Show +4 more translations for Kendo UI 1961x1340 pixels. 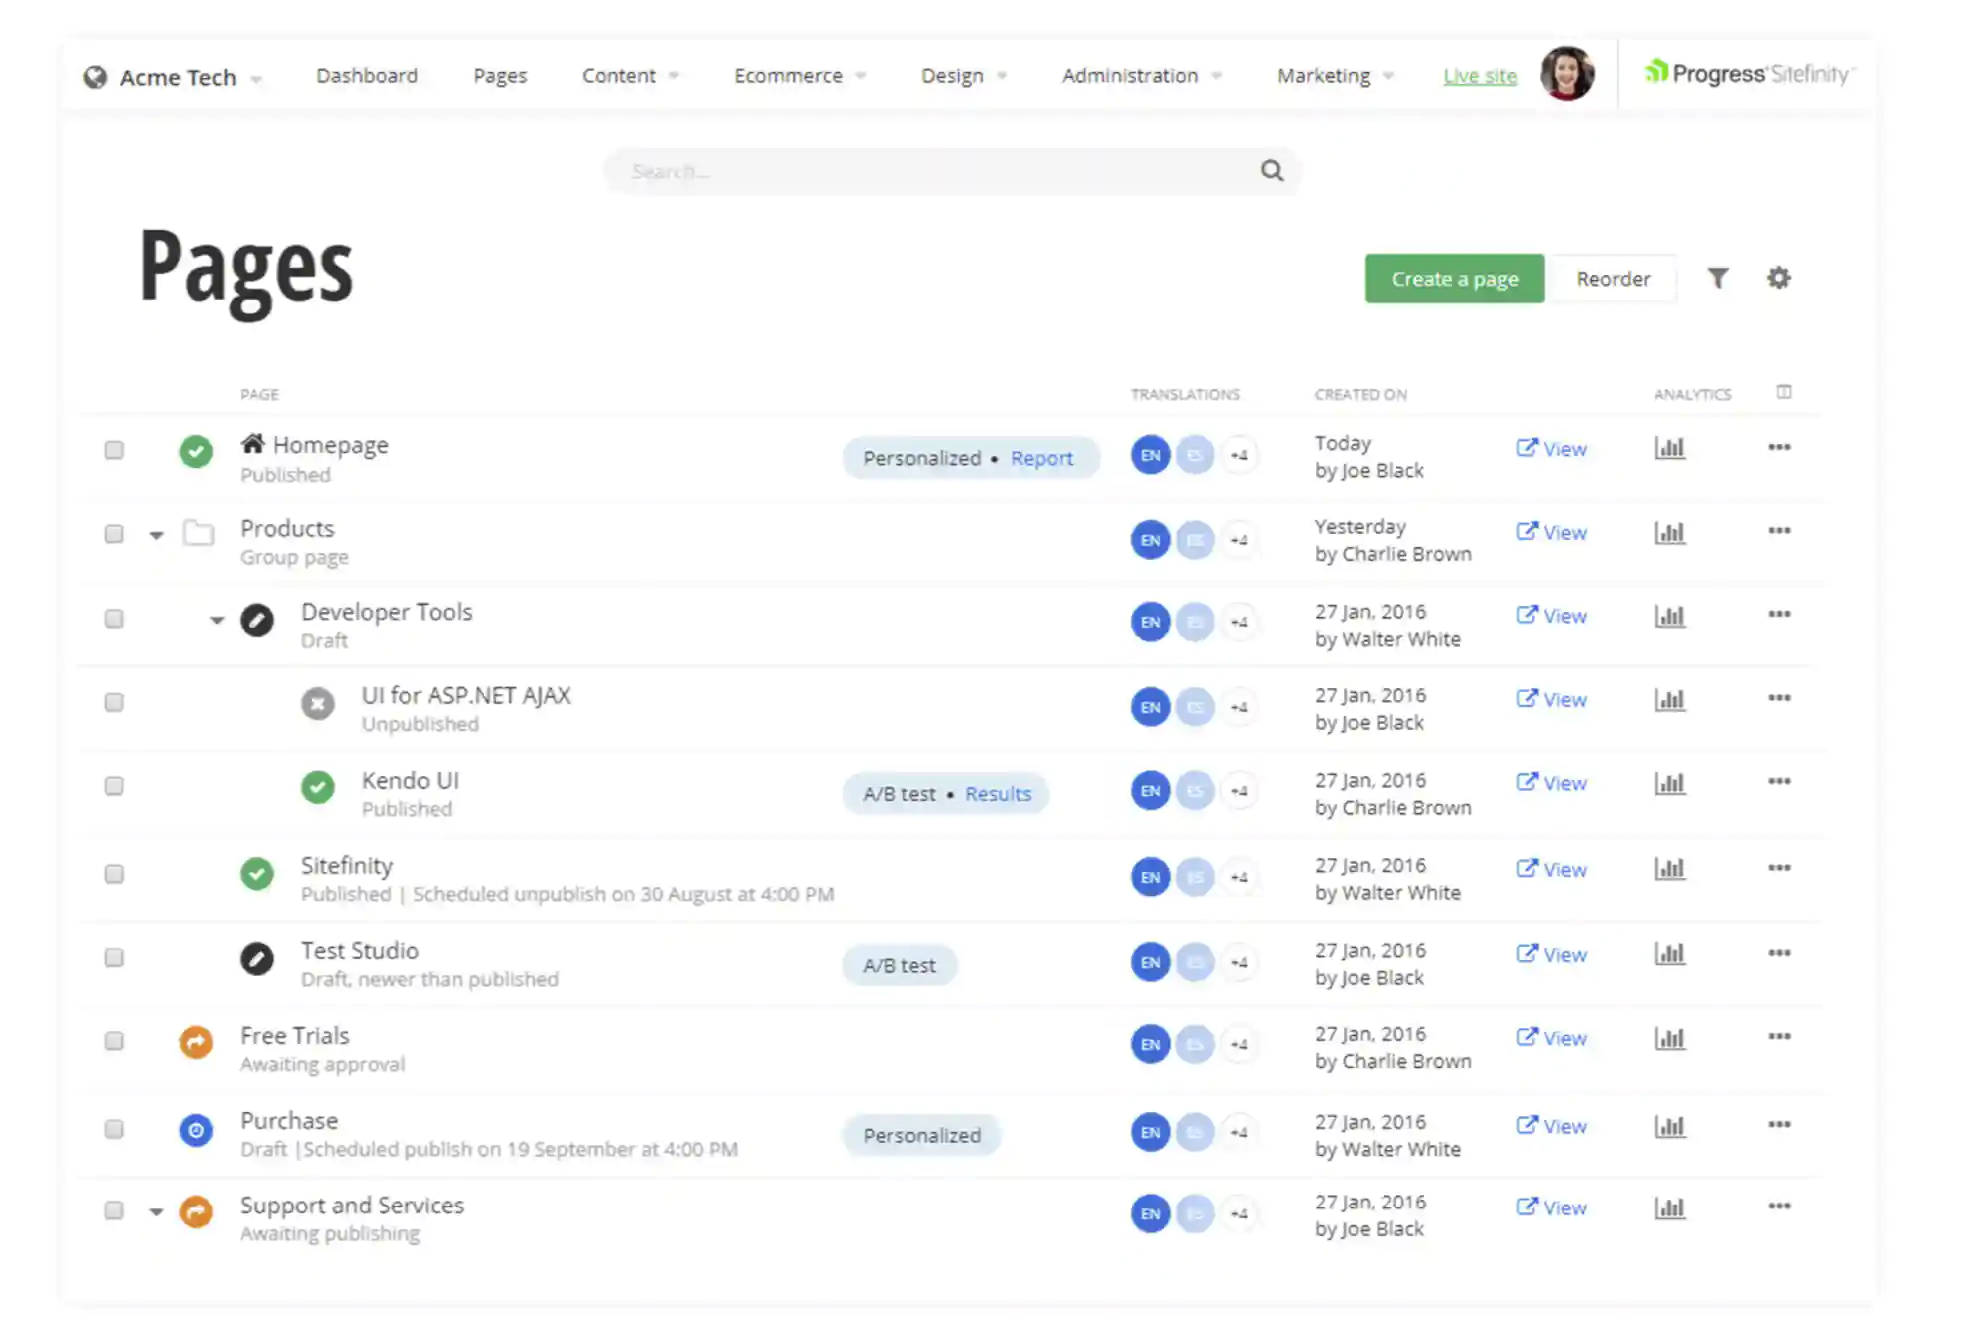tap(1239, 791)
